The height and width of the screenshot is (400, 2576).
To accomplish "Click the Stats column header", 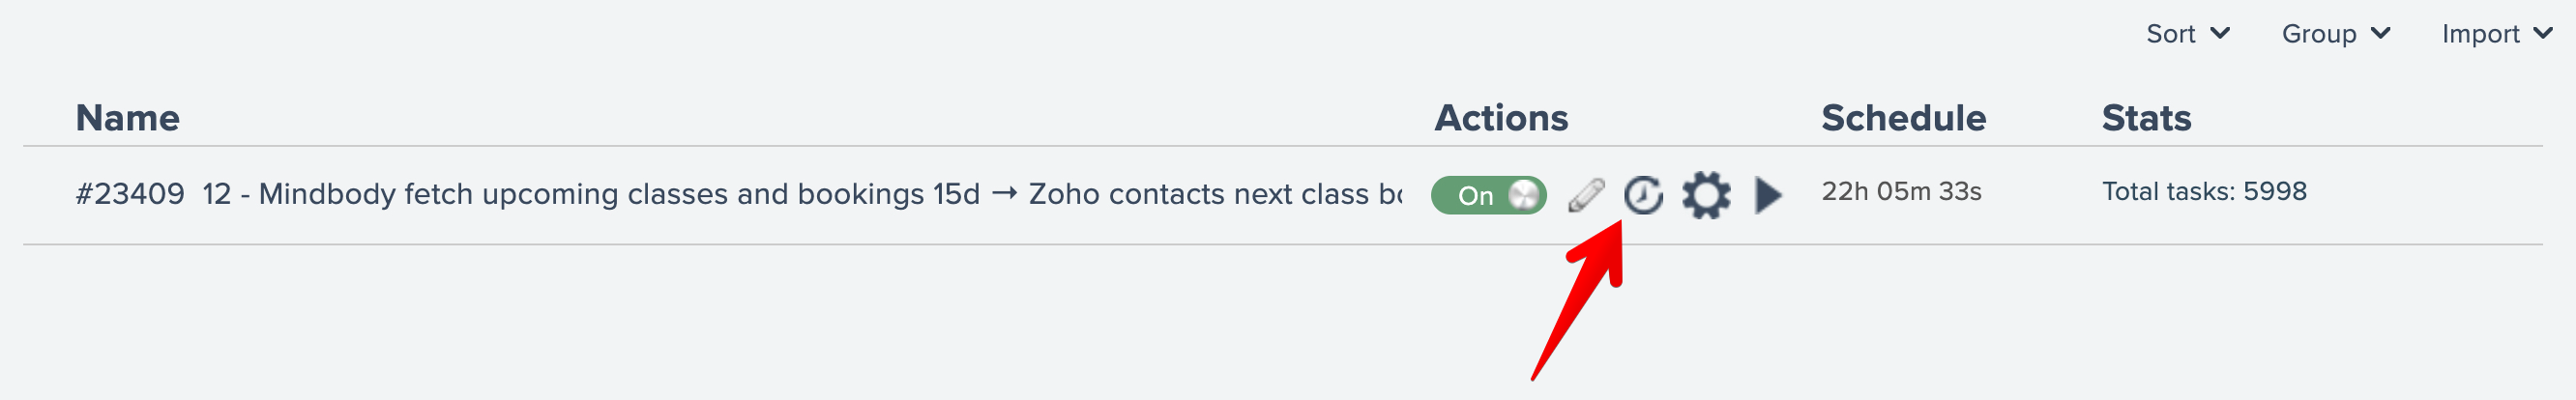I will [2146, 118].
